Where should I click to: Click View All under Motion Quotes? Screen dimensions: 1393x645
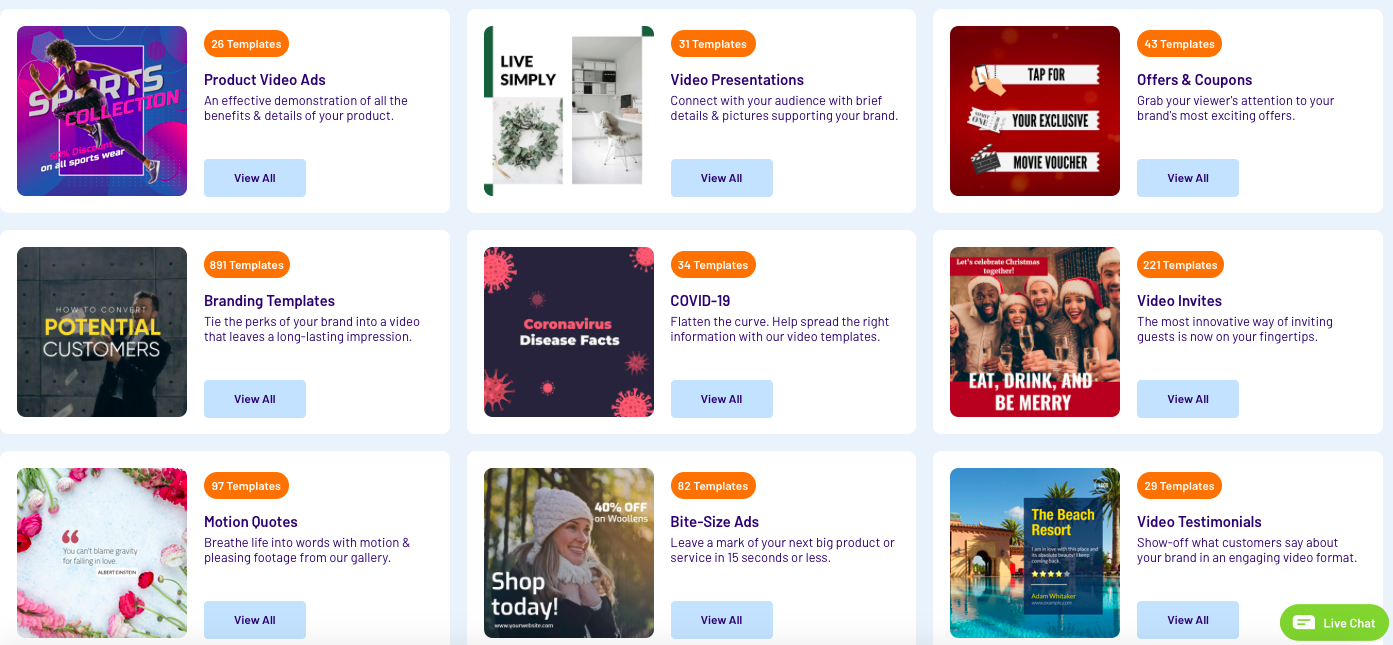tap(254, 619)
